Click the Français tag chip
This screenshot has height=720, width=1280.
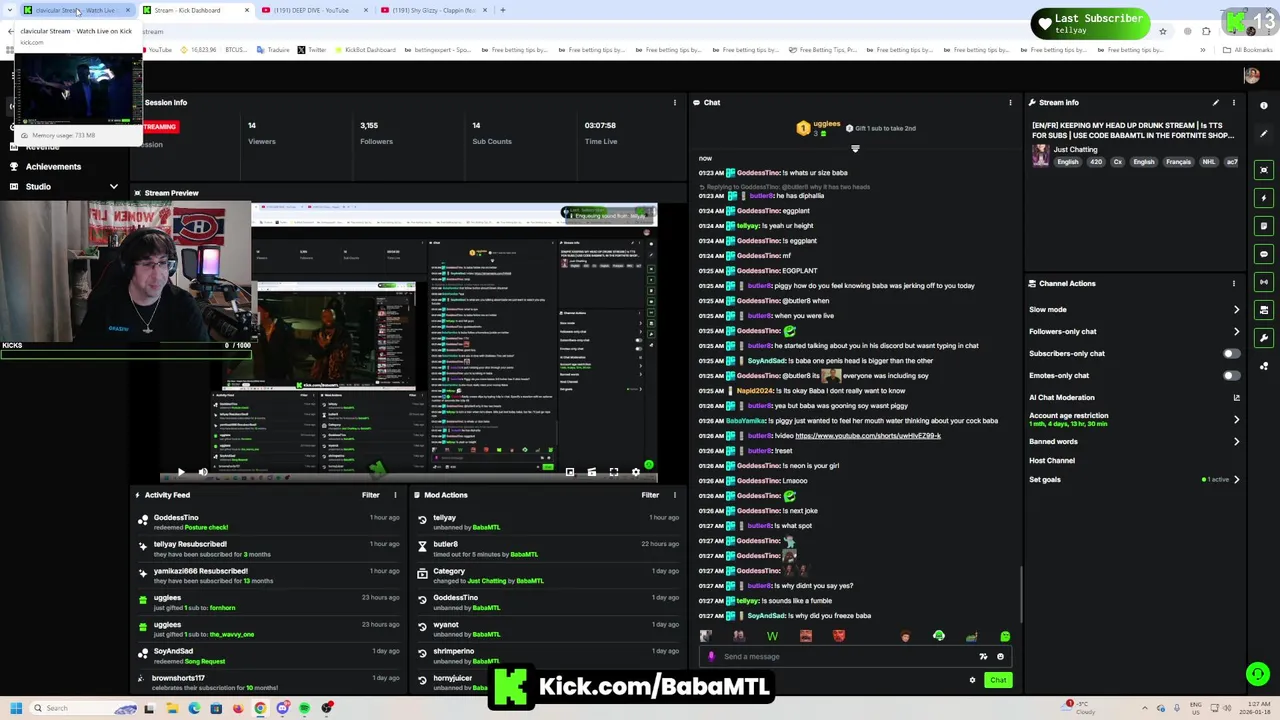pyautogui.click(x=1178, y=162)
